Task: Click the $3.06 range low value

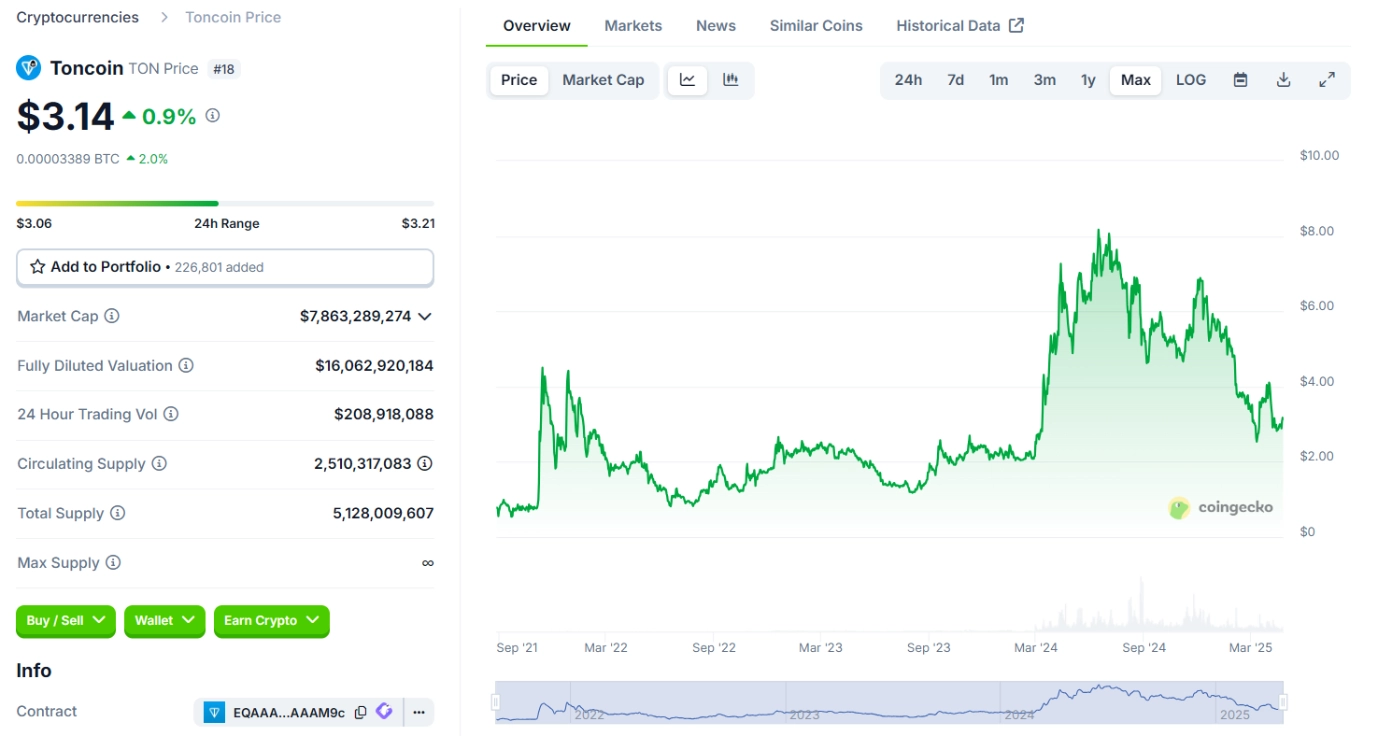Action: pyautogui.click(x=33, y=224)
